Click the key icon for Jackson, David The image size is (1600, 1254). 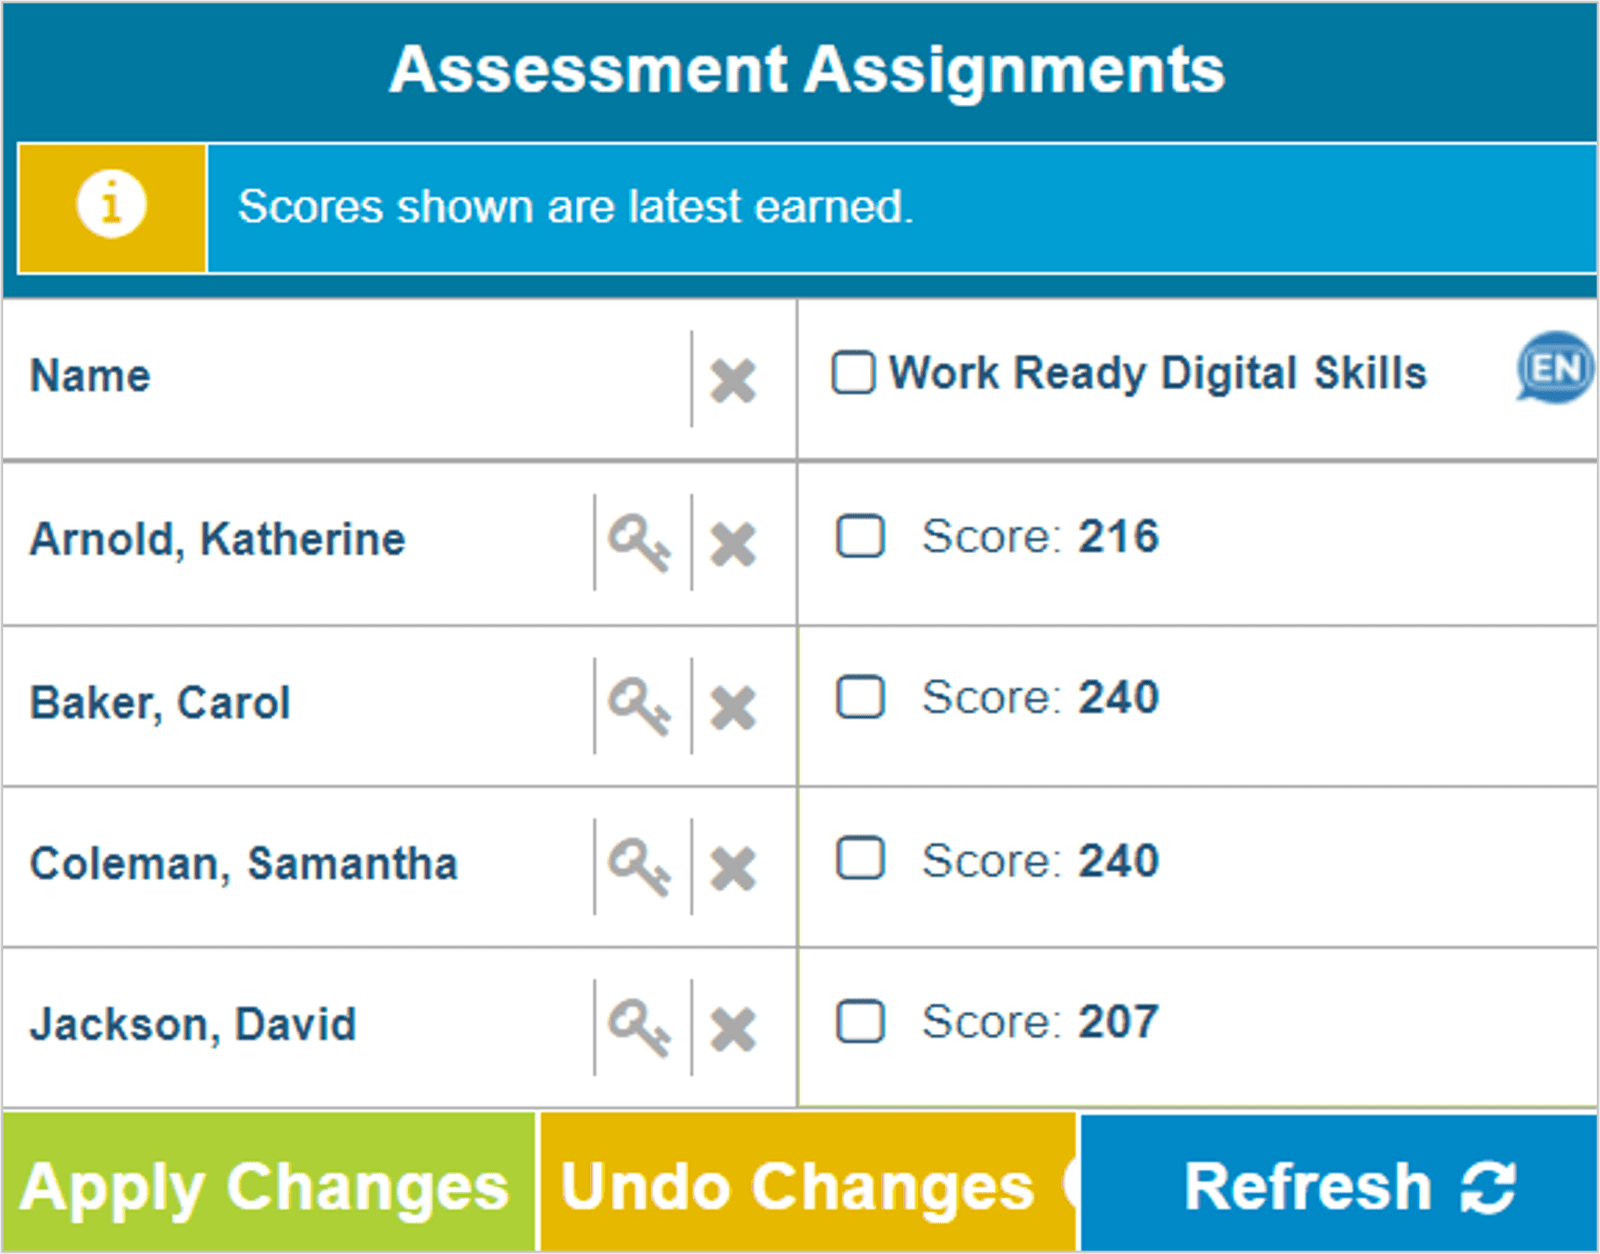click(x=640, y=1027)
